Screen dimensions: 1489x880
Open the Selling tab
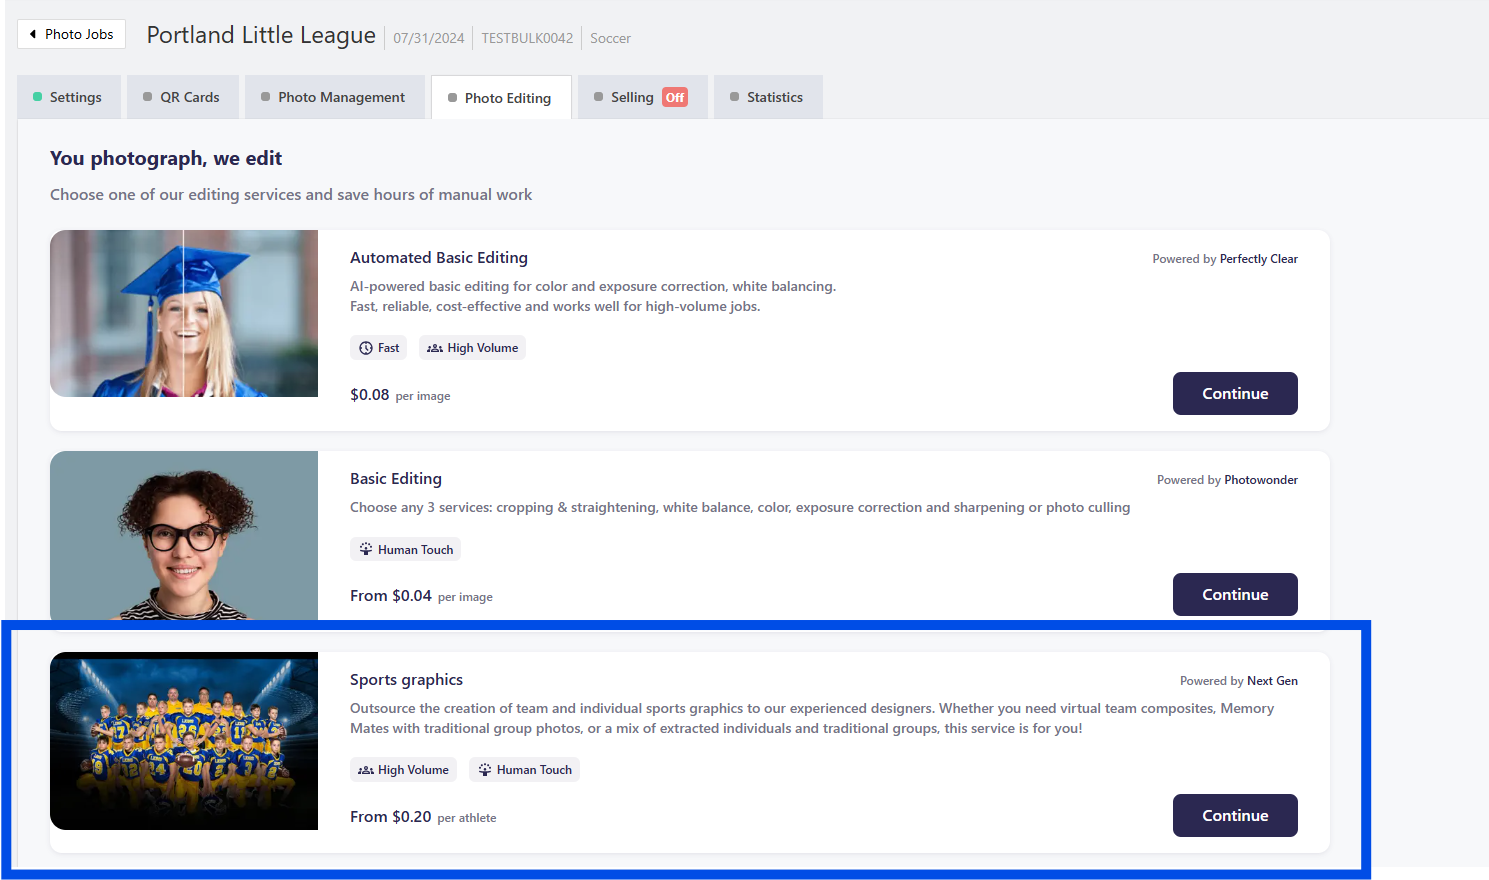click(643, 97)
